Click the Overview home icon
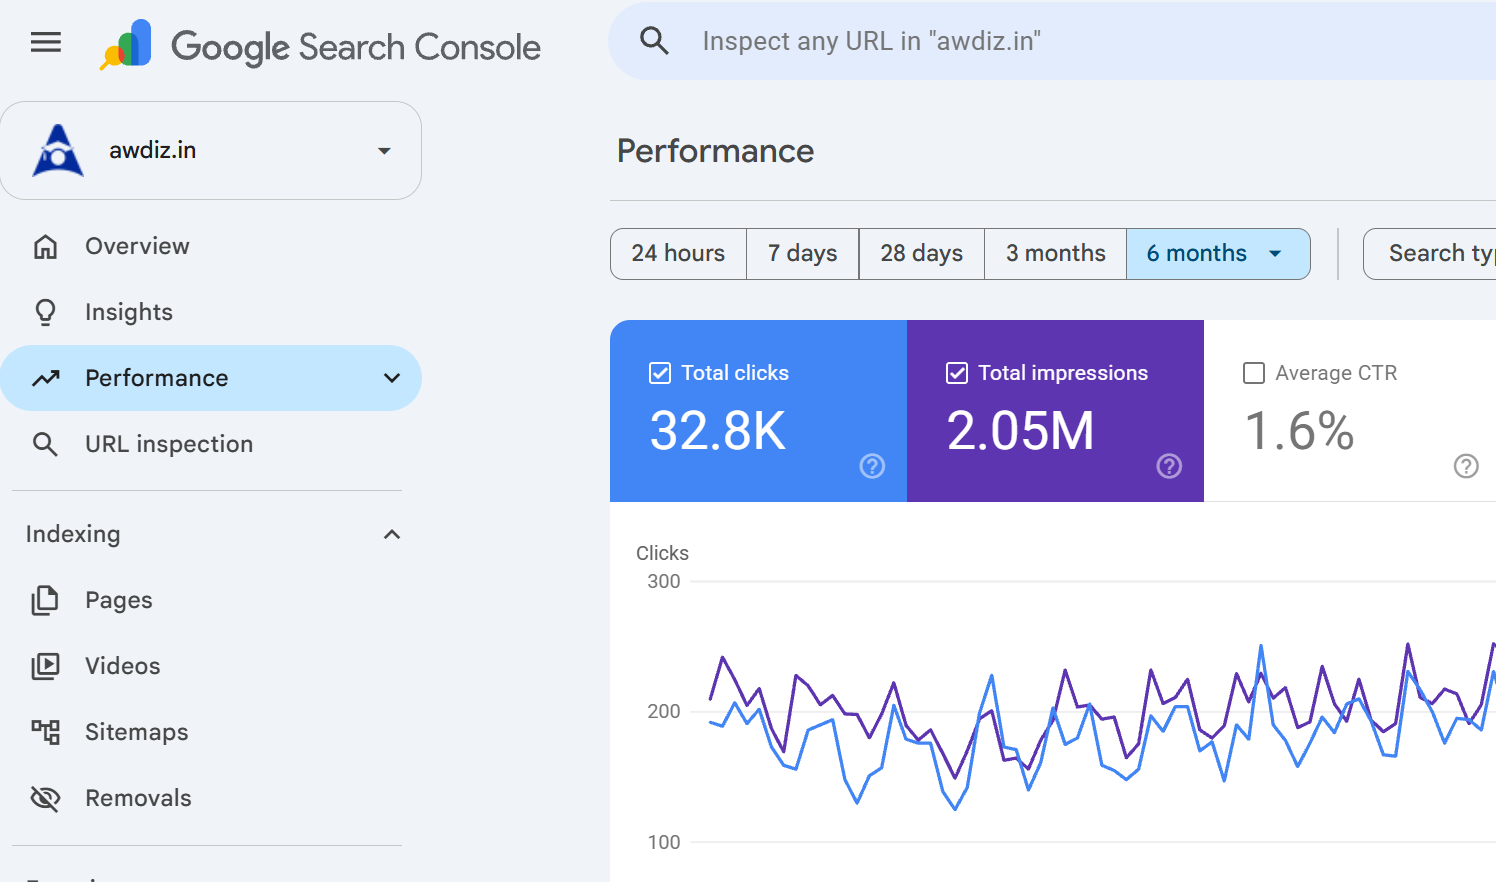The height and width of the screenshot is (882, 1496). (x=46, y=246)
